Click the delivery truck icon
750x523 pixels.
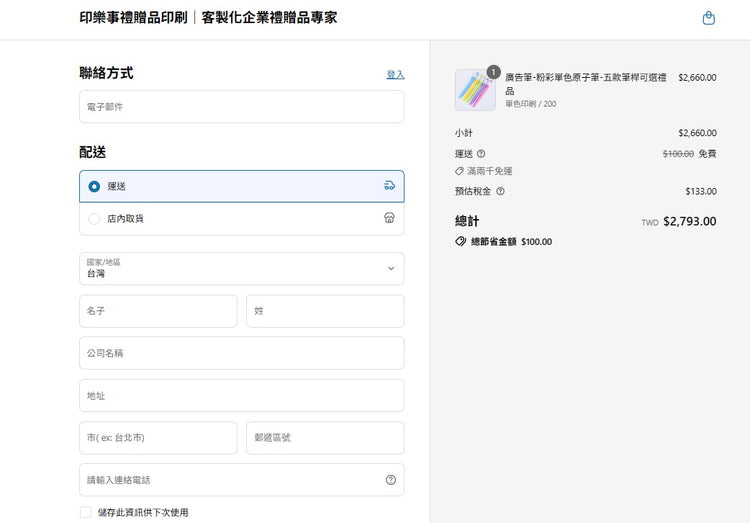[x=389, y=186]
